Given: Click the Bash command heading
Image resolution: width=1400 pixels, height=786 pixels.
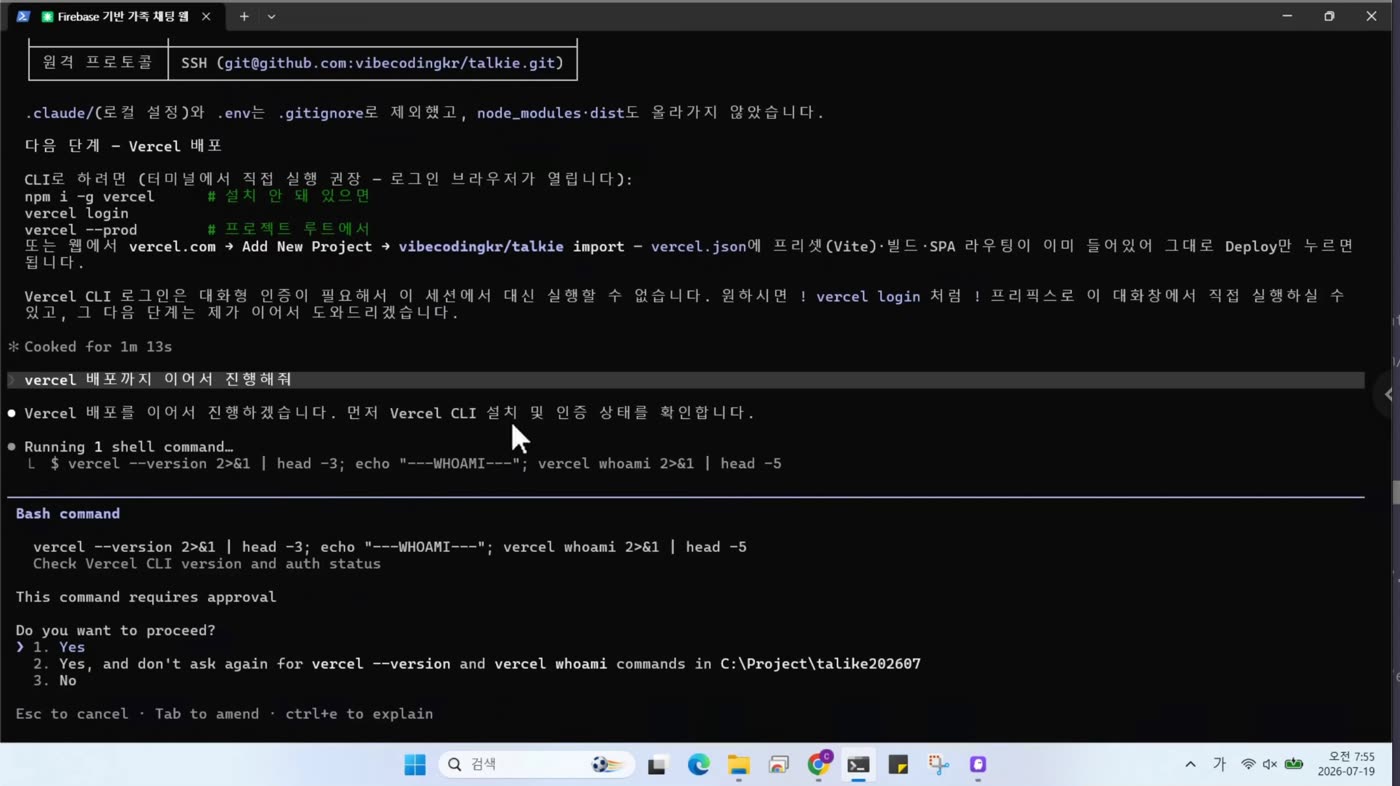Looking at the screenshot, I should [68, 514].
